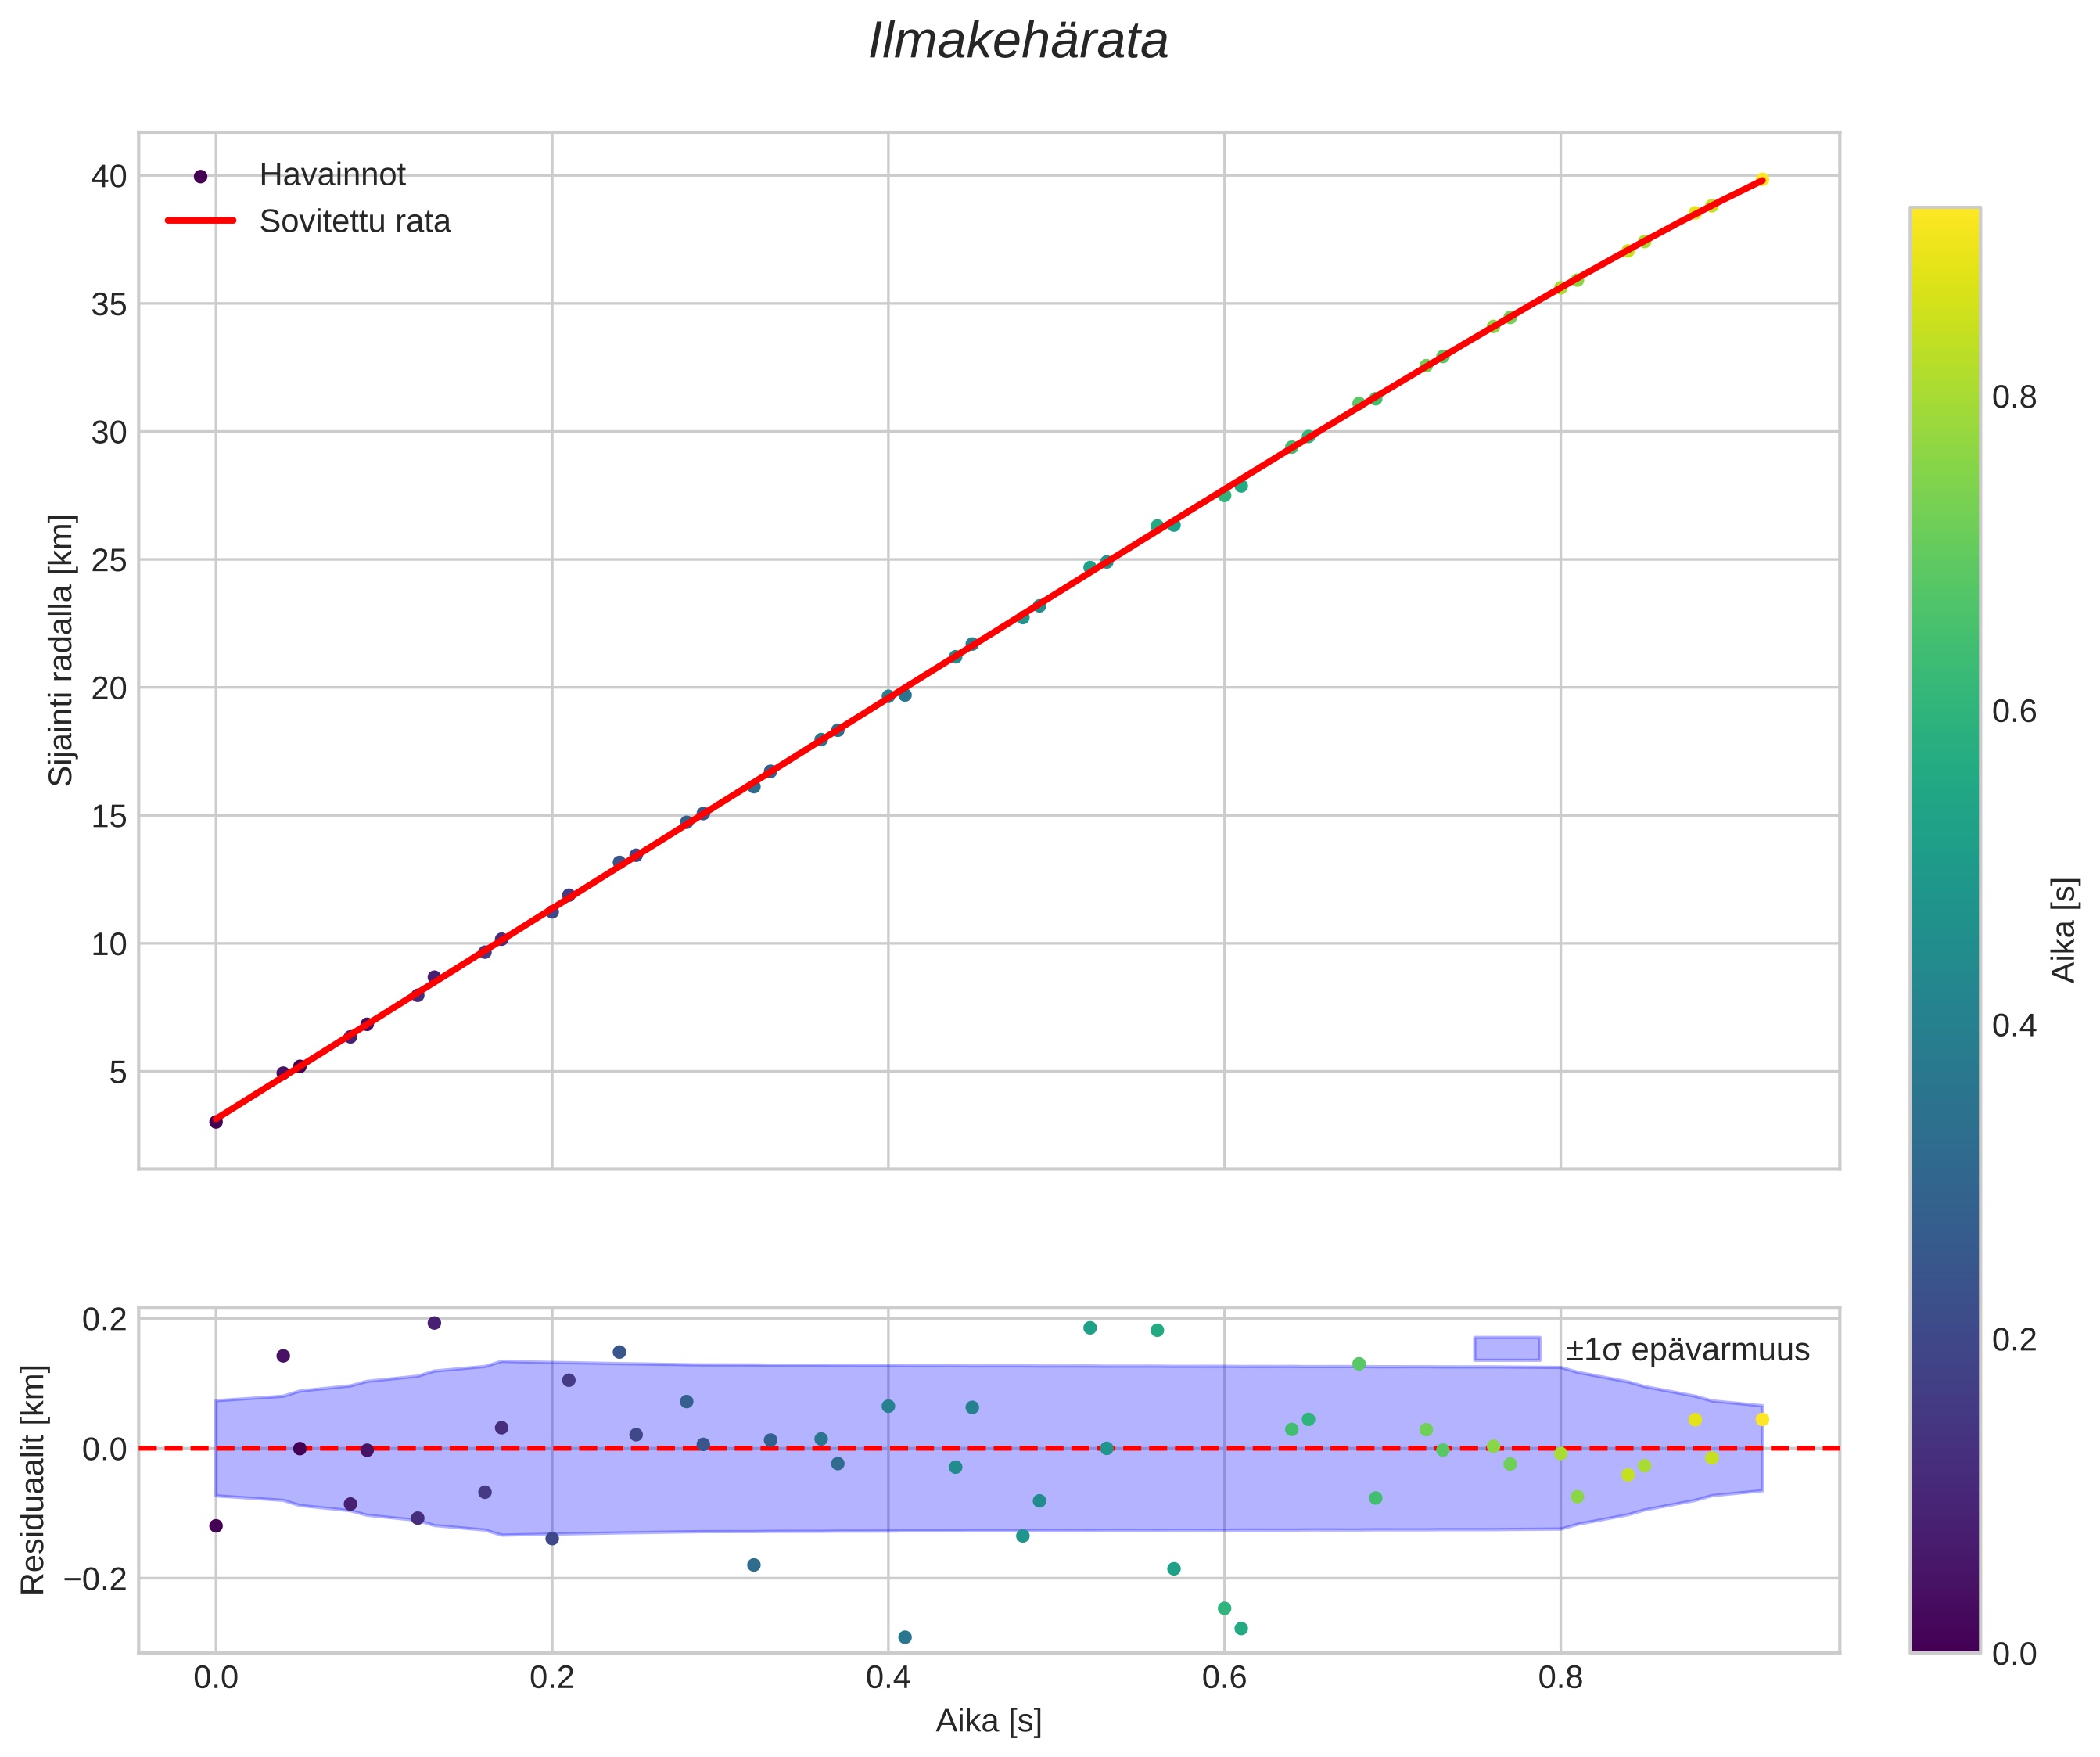Click the first data point at time 0.0
The image size is (2100, 1757).
pos(216,1122)
